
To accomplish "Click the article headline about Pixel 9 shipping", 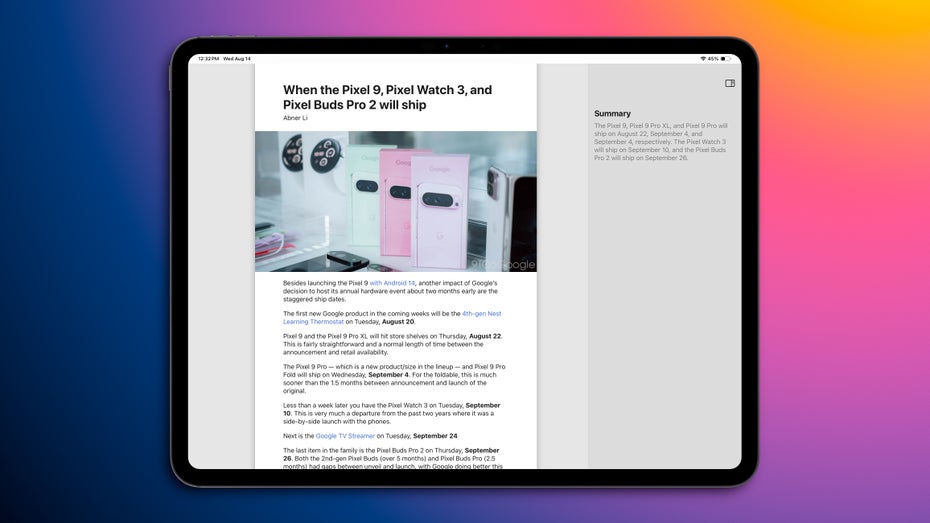I will point(387,97).
